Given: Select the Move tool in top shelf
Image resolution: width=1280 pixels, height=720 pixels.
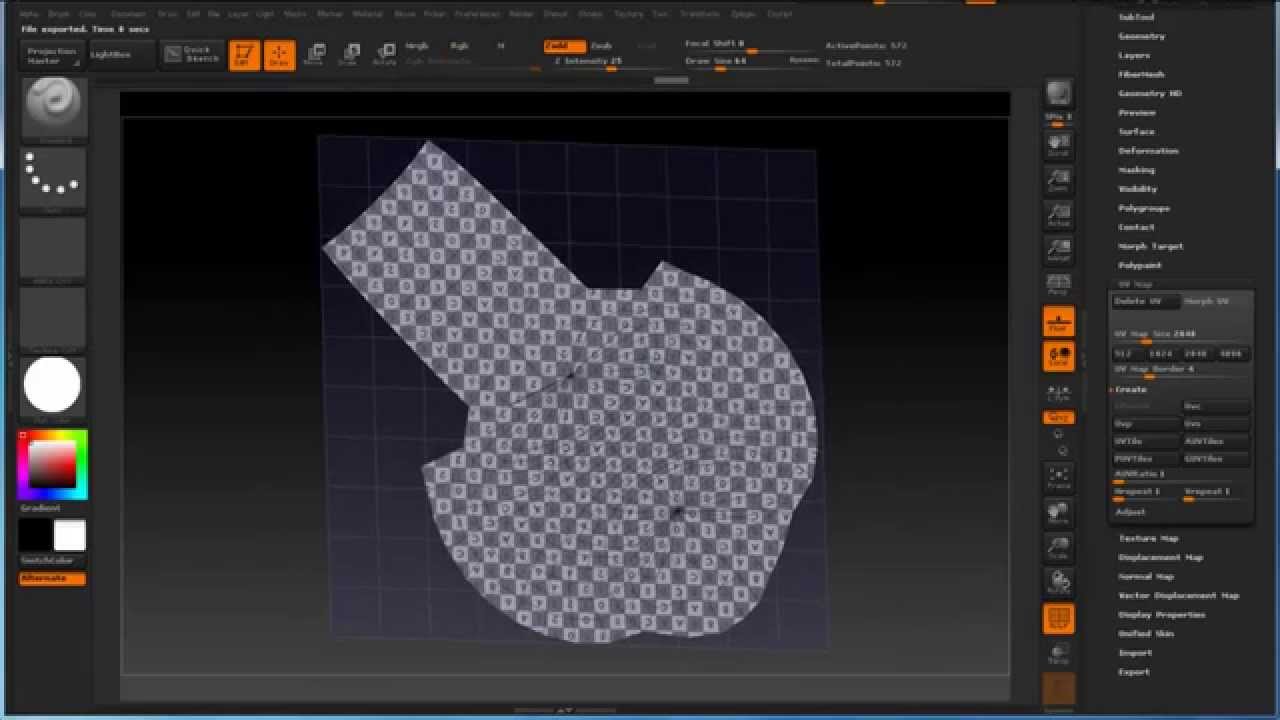Looking at the screenshot, I should 314,56.
